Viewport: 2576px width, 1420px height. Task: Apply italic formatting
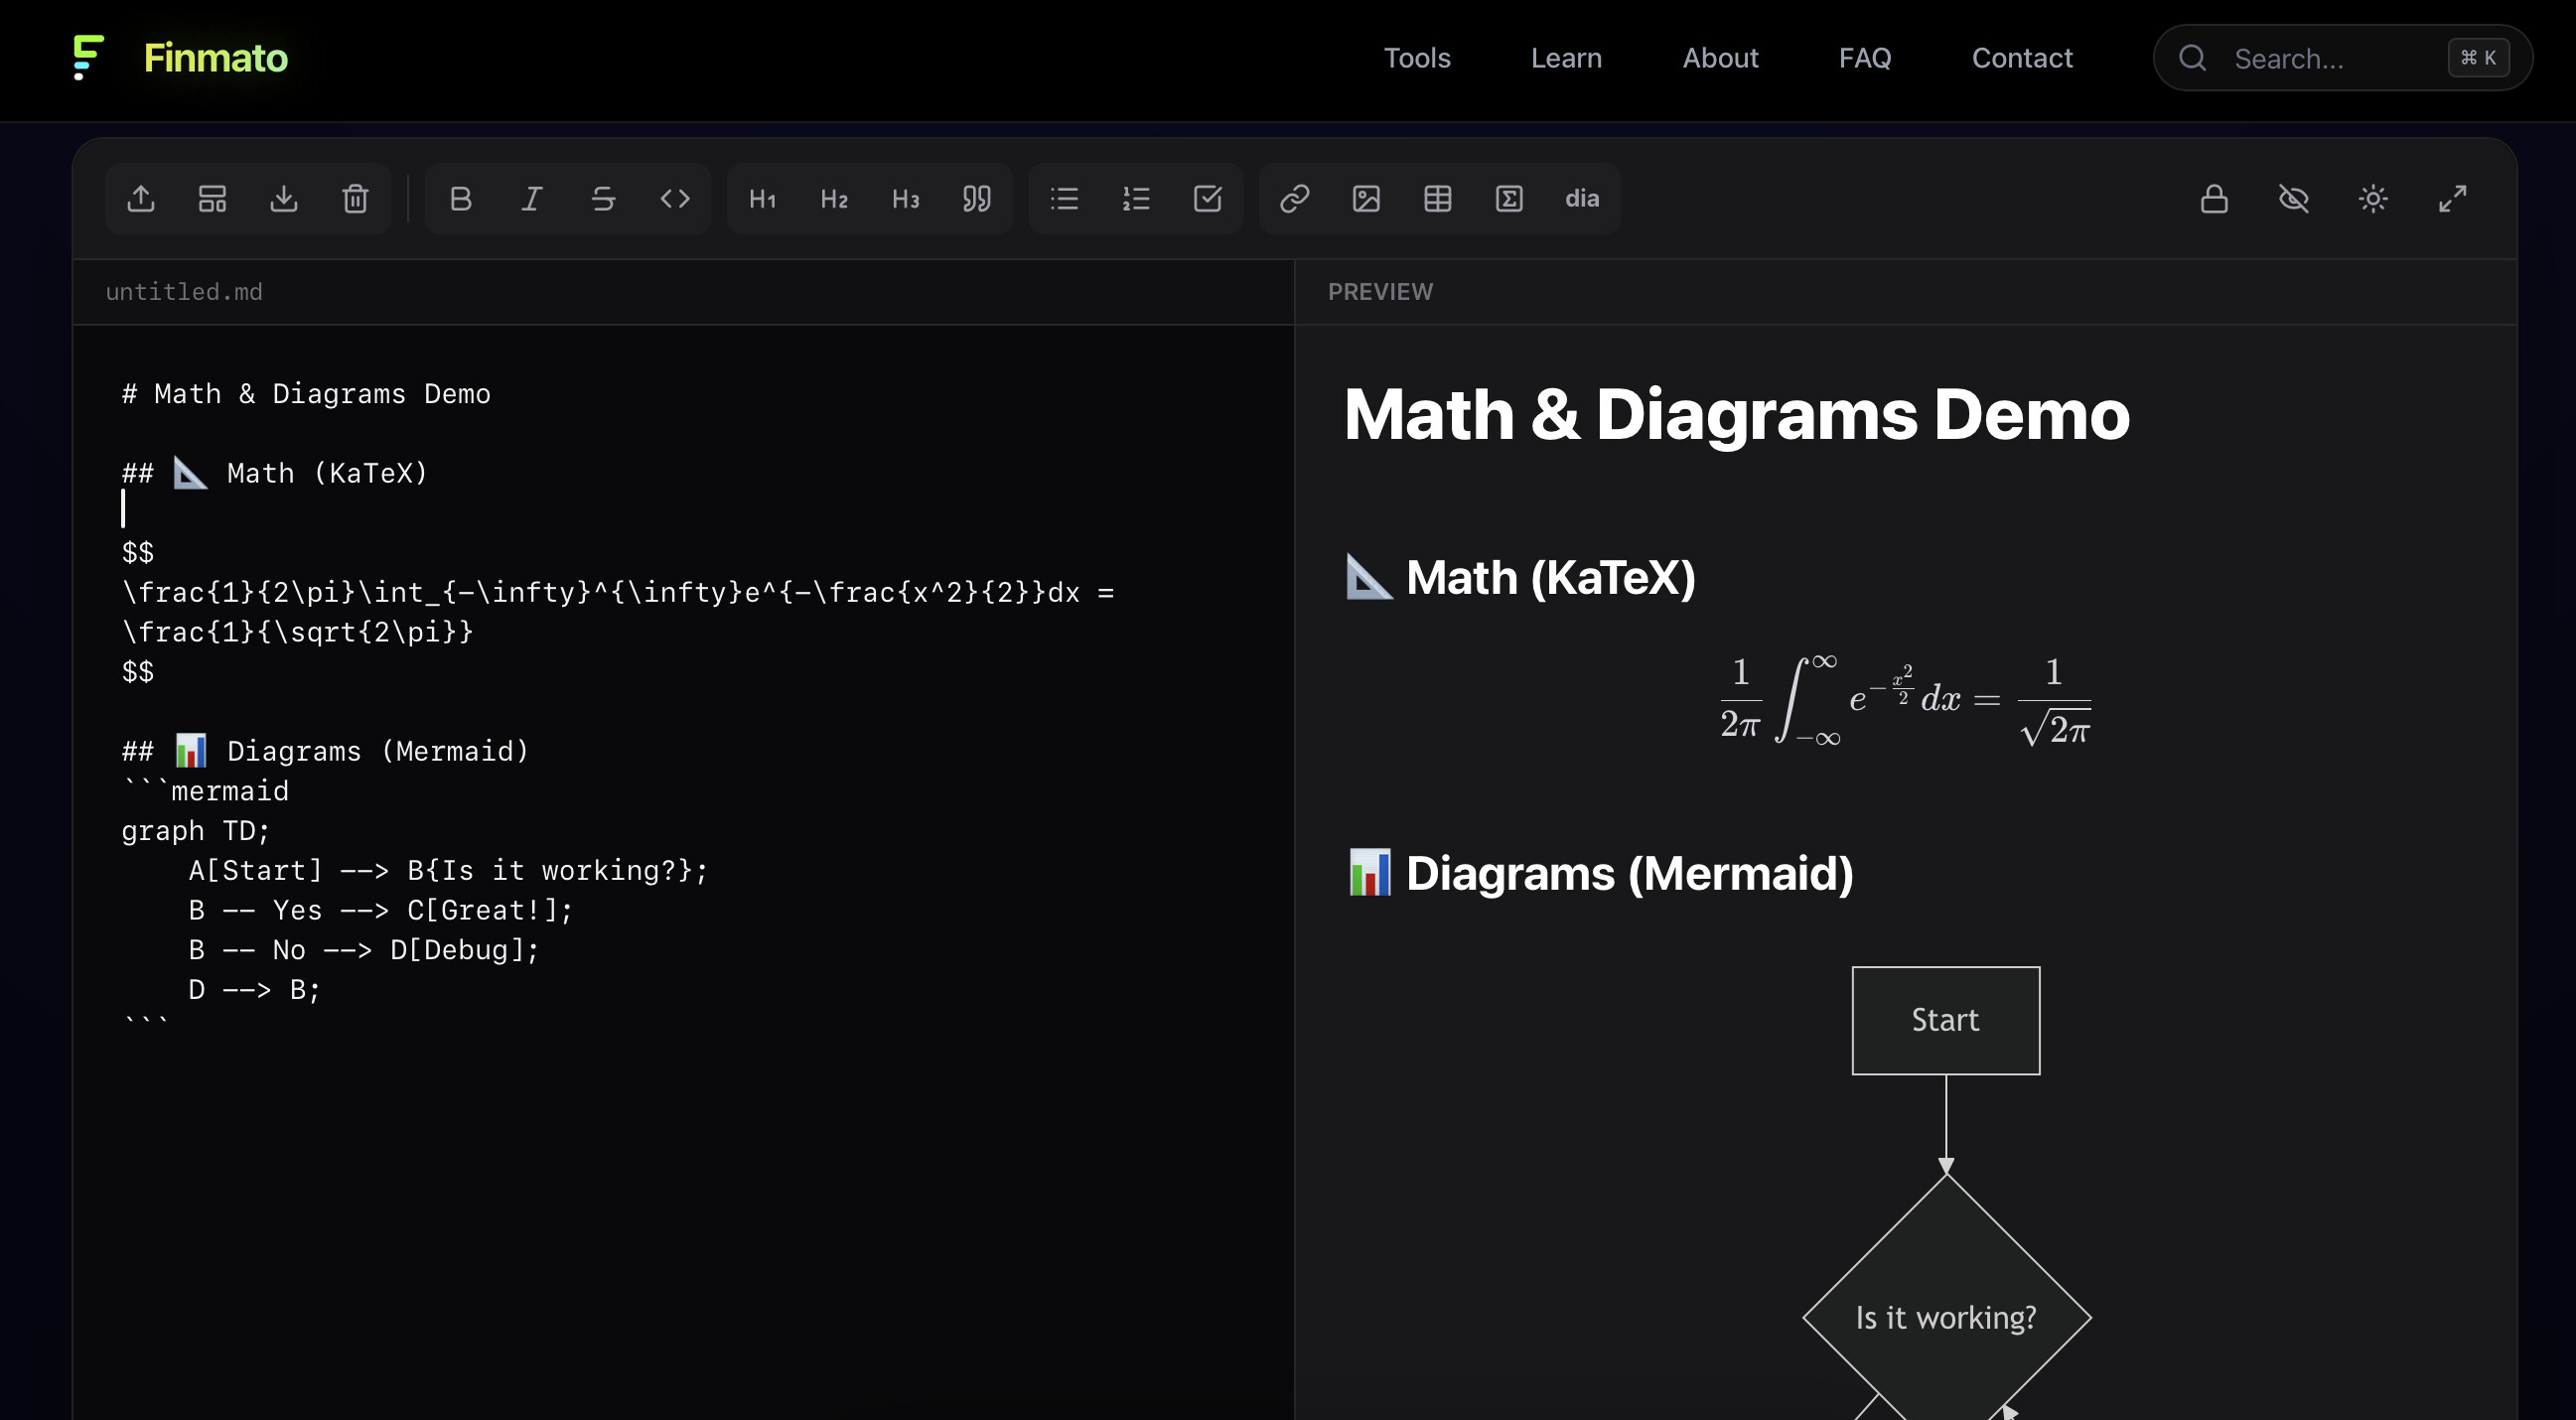point(532,199)
